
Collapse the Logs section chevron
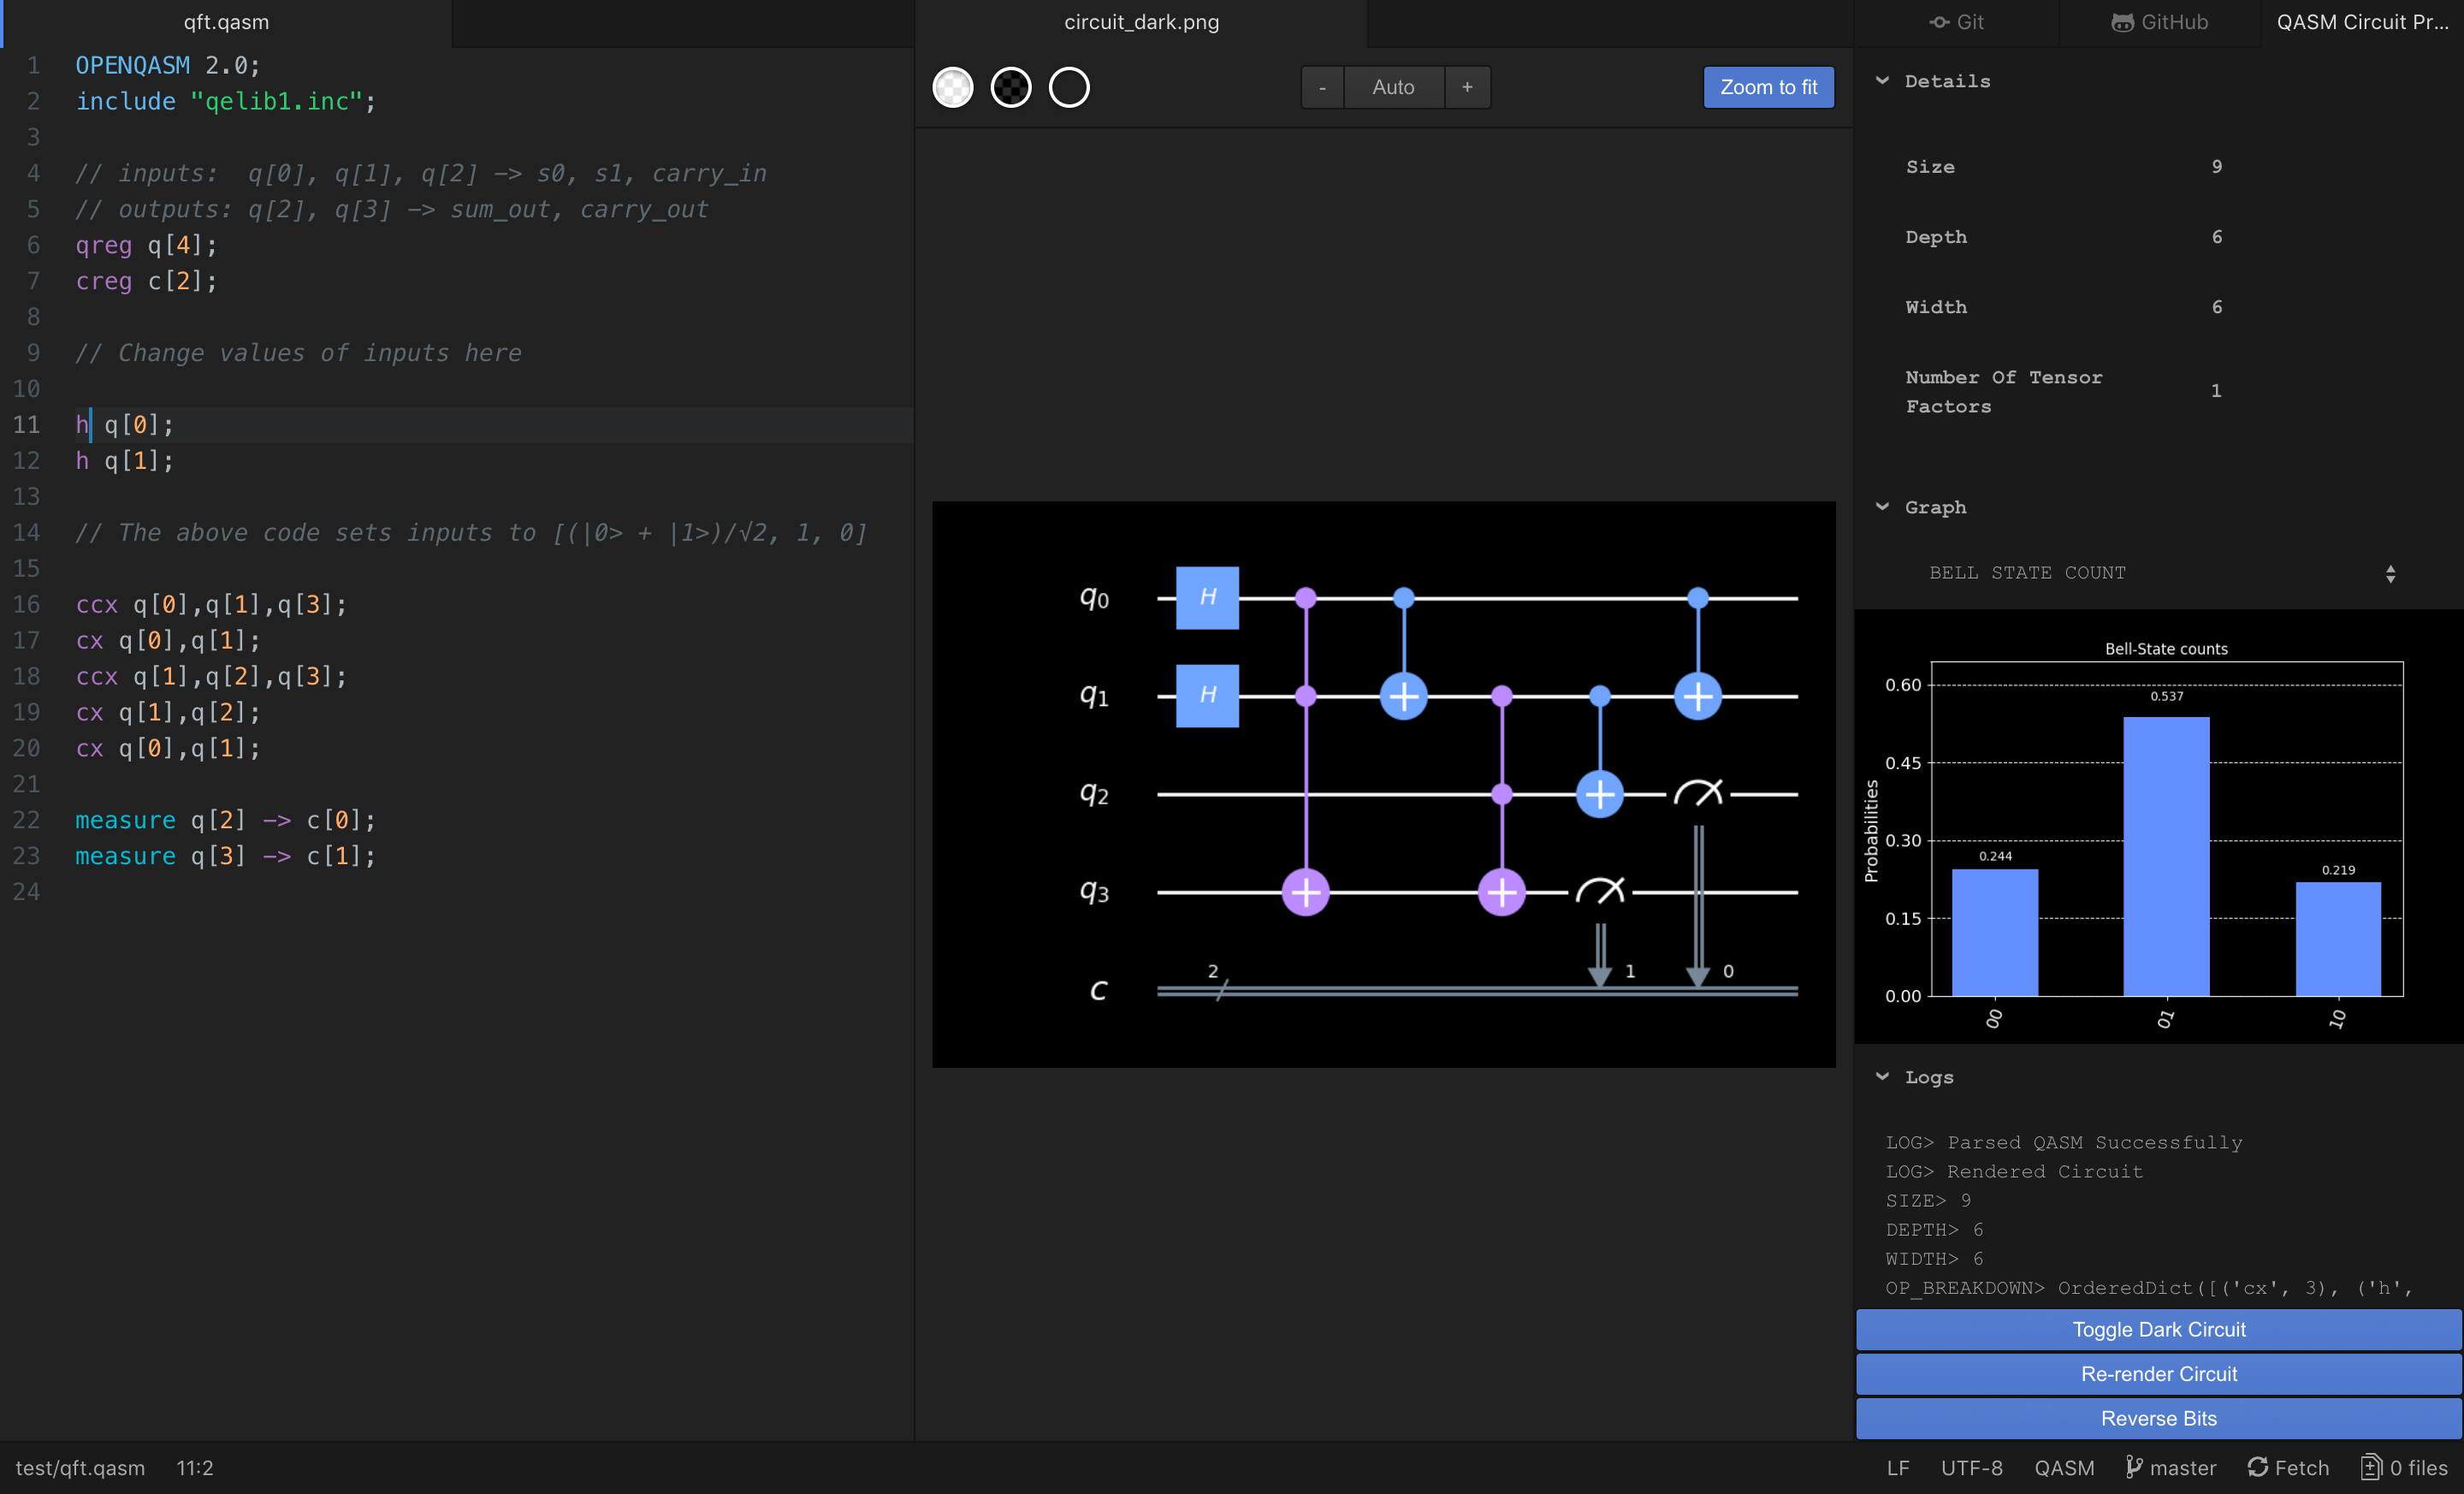1882,1076
